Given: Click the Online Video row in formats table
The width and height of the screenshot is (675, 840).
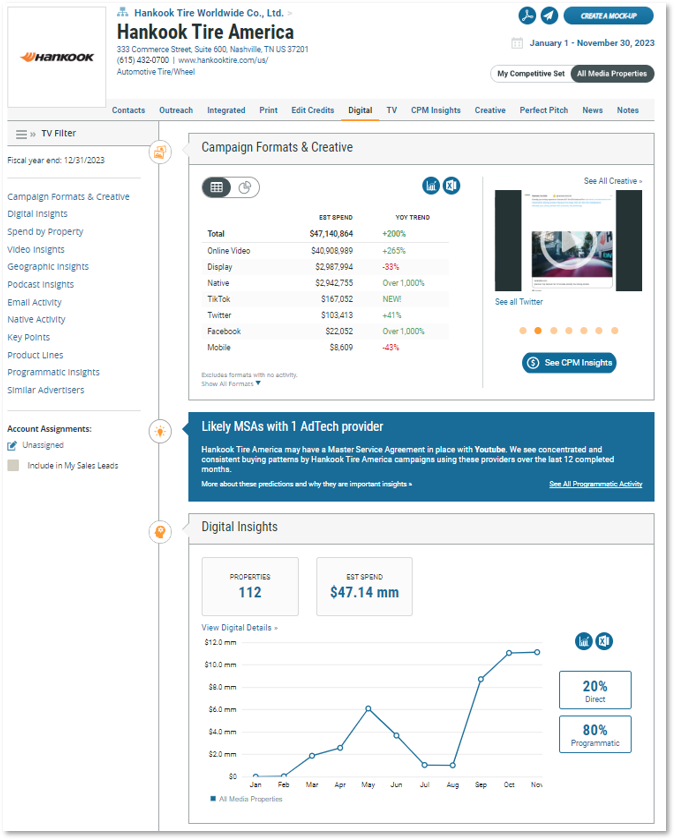Looking at the screenshot, I should coord(325,251).
